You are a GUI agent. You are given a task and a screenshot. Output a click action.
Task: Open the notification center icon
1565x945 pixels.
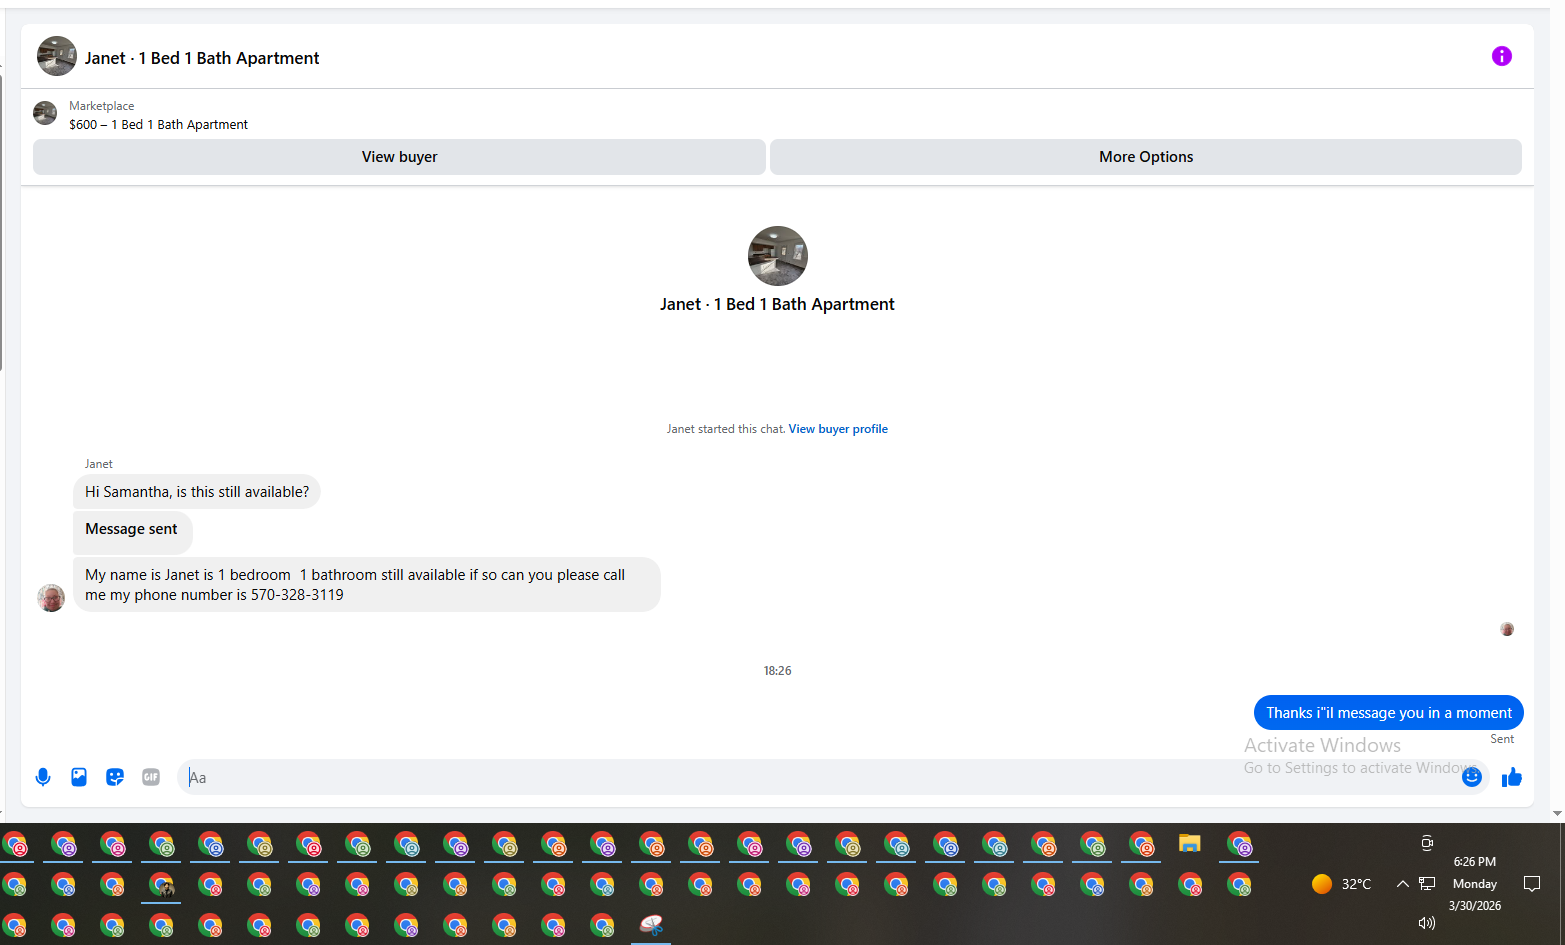[1531, 884]
